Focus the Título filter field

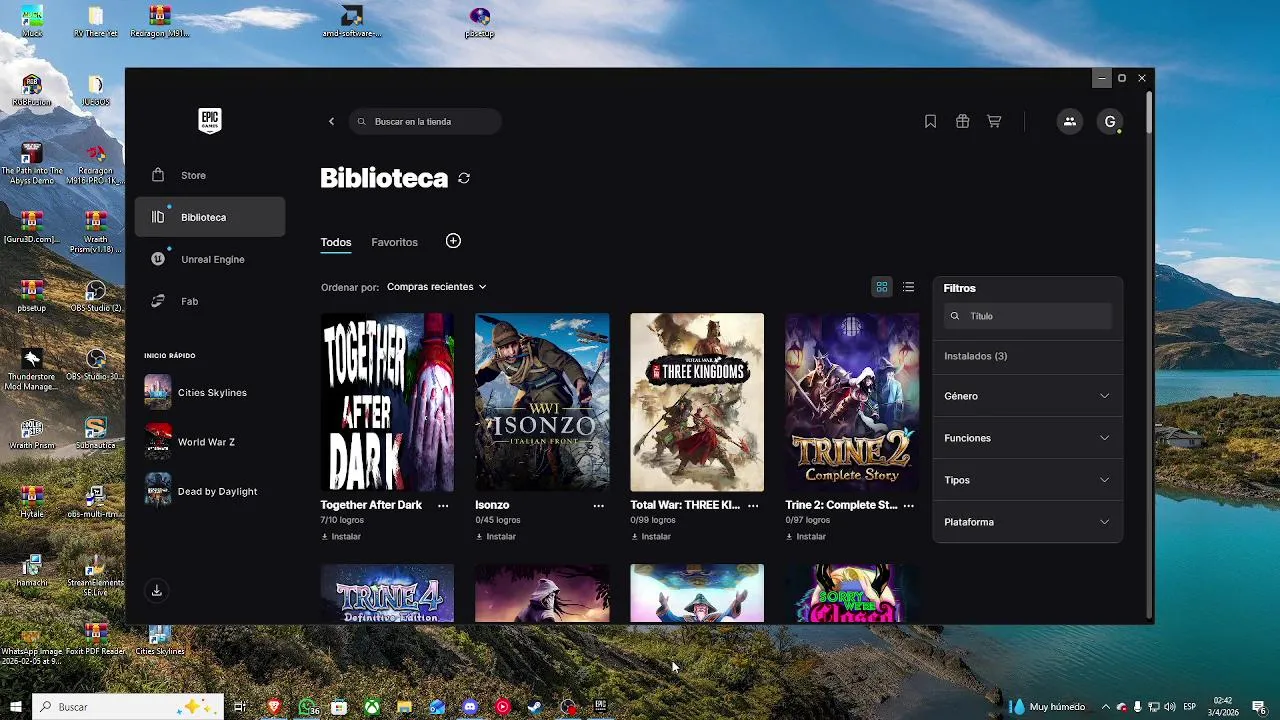click(1027, 316)
